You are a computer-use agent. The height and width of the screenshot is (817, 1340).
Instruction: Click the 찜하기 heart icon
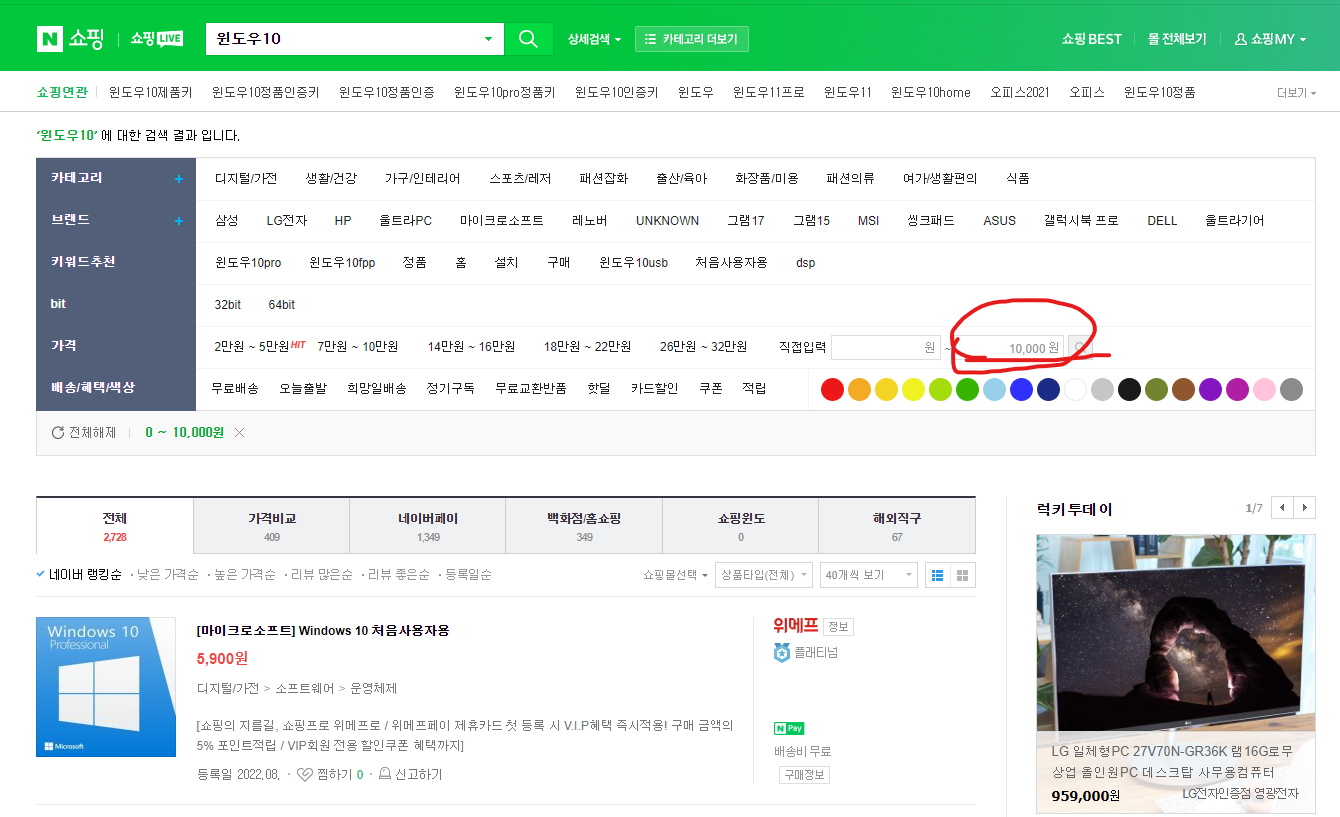(305, 775)
